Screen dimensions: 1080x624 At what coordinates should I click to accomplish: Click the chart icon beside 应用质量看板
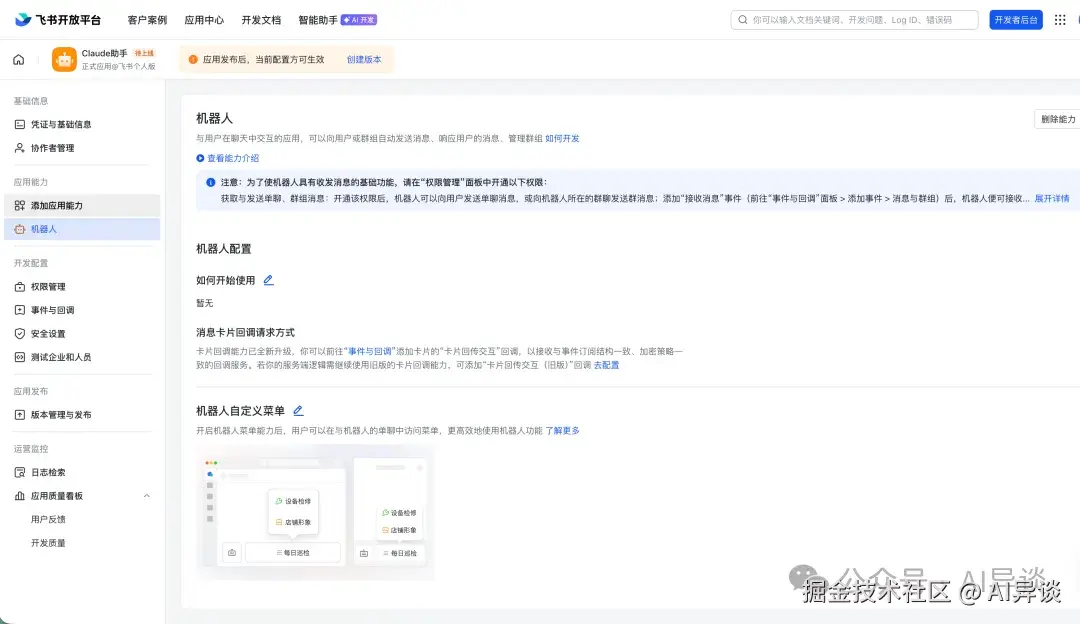[x=20, y=496]
